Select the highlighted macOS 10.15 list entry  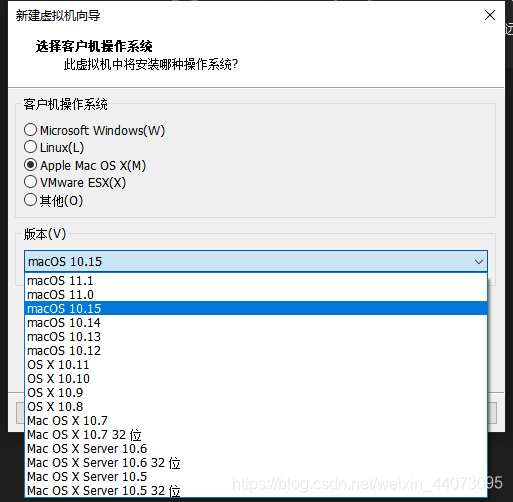[256, 309]
